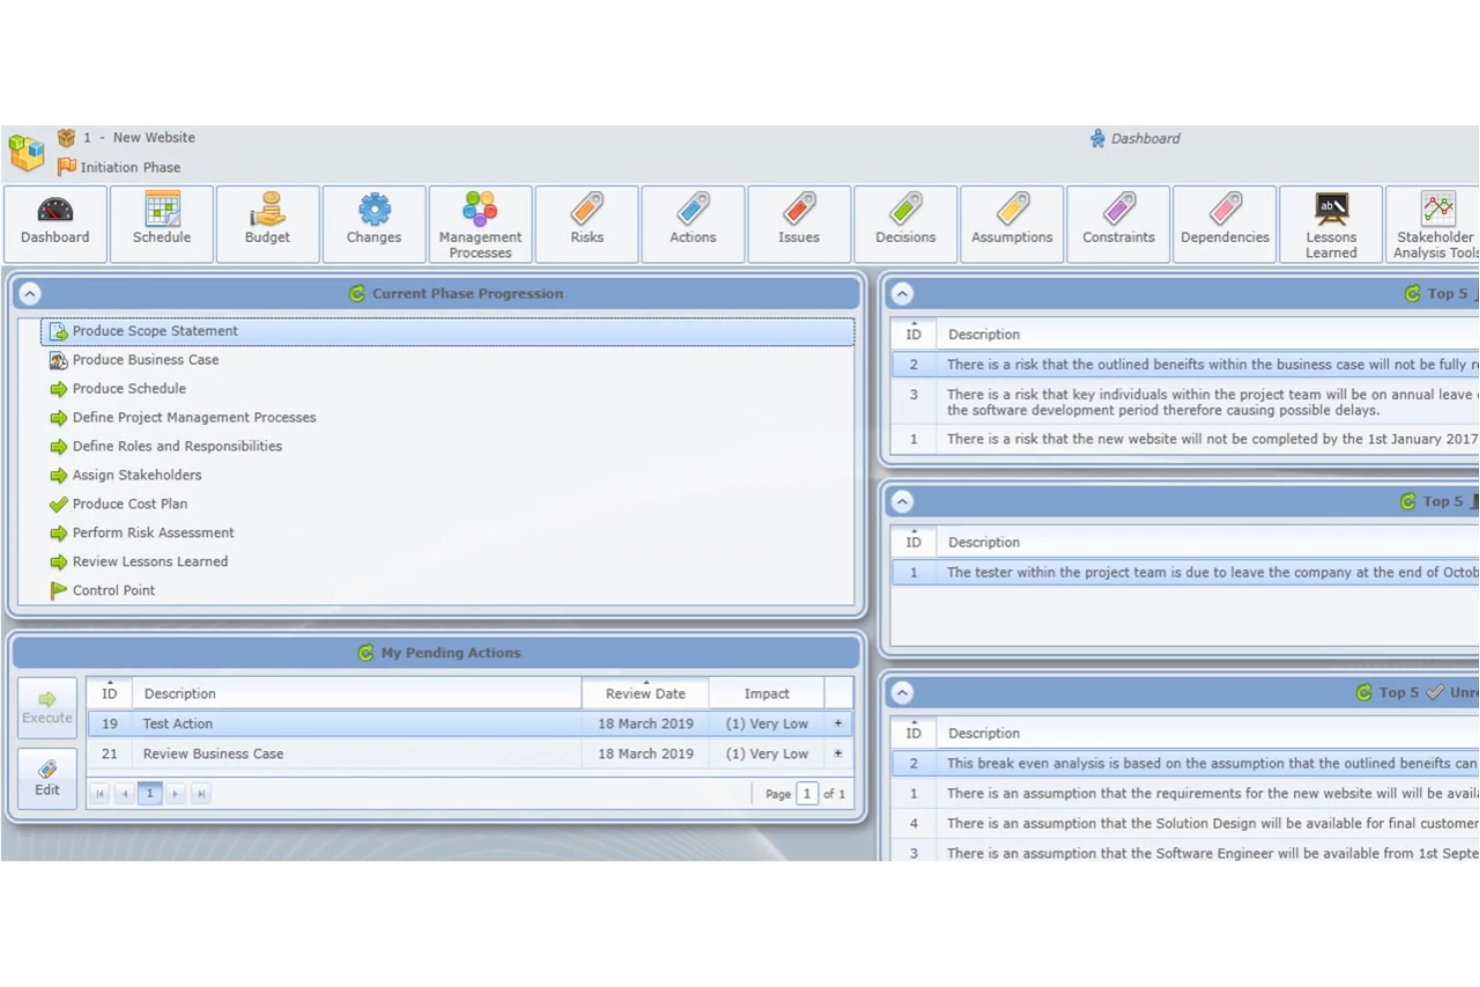Click the Edit button for pending actions
1480x987 pixels.
pos(46,778)
